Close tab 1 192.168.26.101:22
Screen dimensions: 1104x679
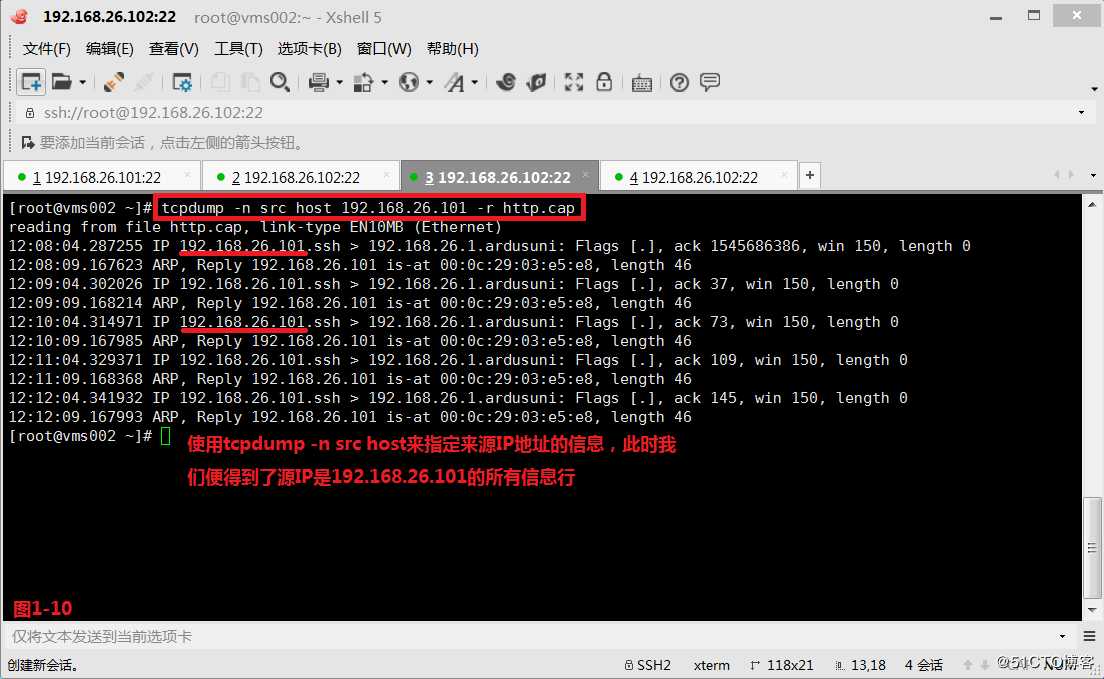click(x=187, y=174)
